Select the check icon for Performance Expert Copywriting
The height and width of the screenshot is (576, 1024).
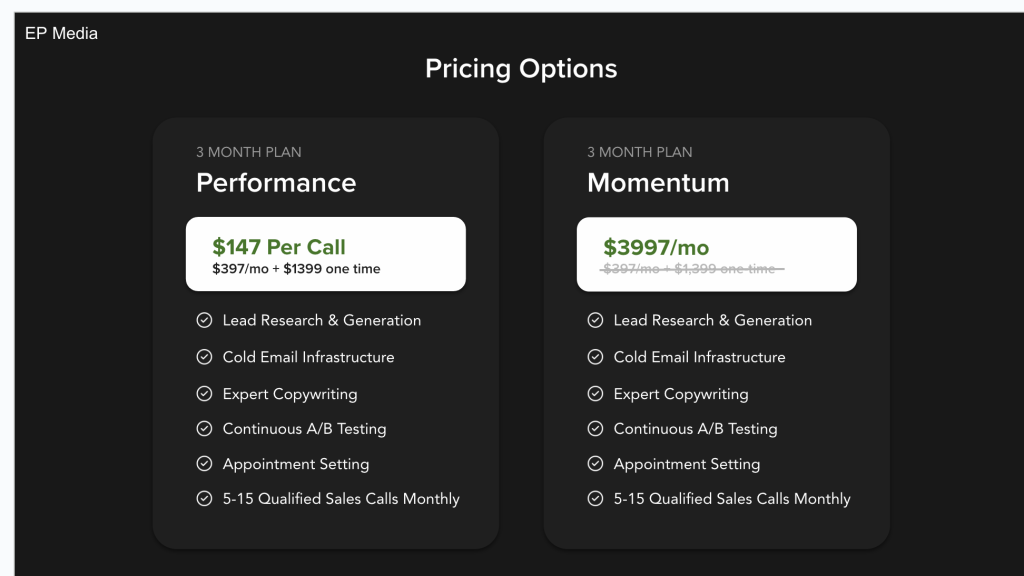pos(204,393)
